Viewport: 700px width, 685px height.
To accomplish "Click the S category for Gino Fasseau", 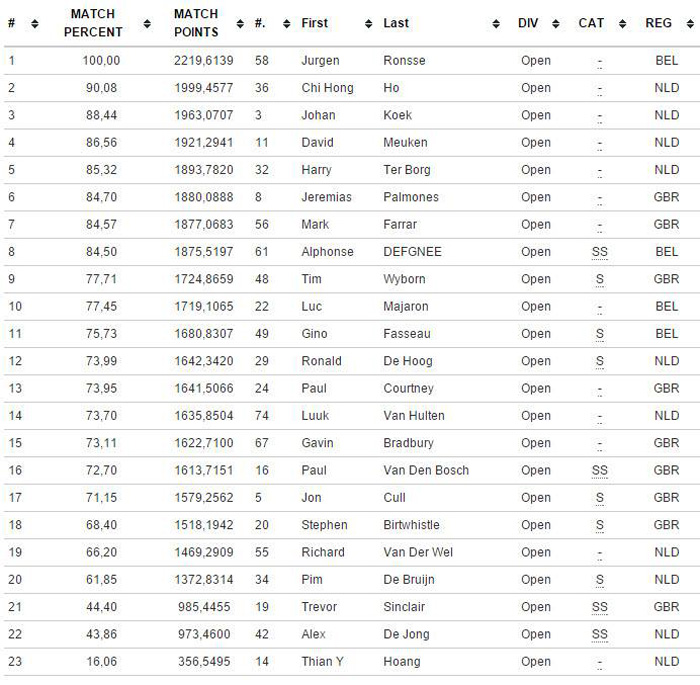I will [x=599, y=334].
